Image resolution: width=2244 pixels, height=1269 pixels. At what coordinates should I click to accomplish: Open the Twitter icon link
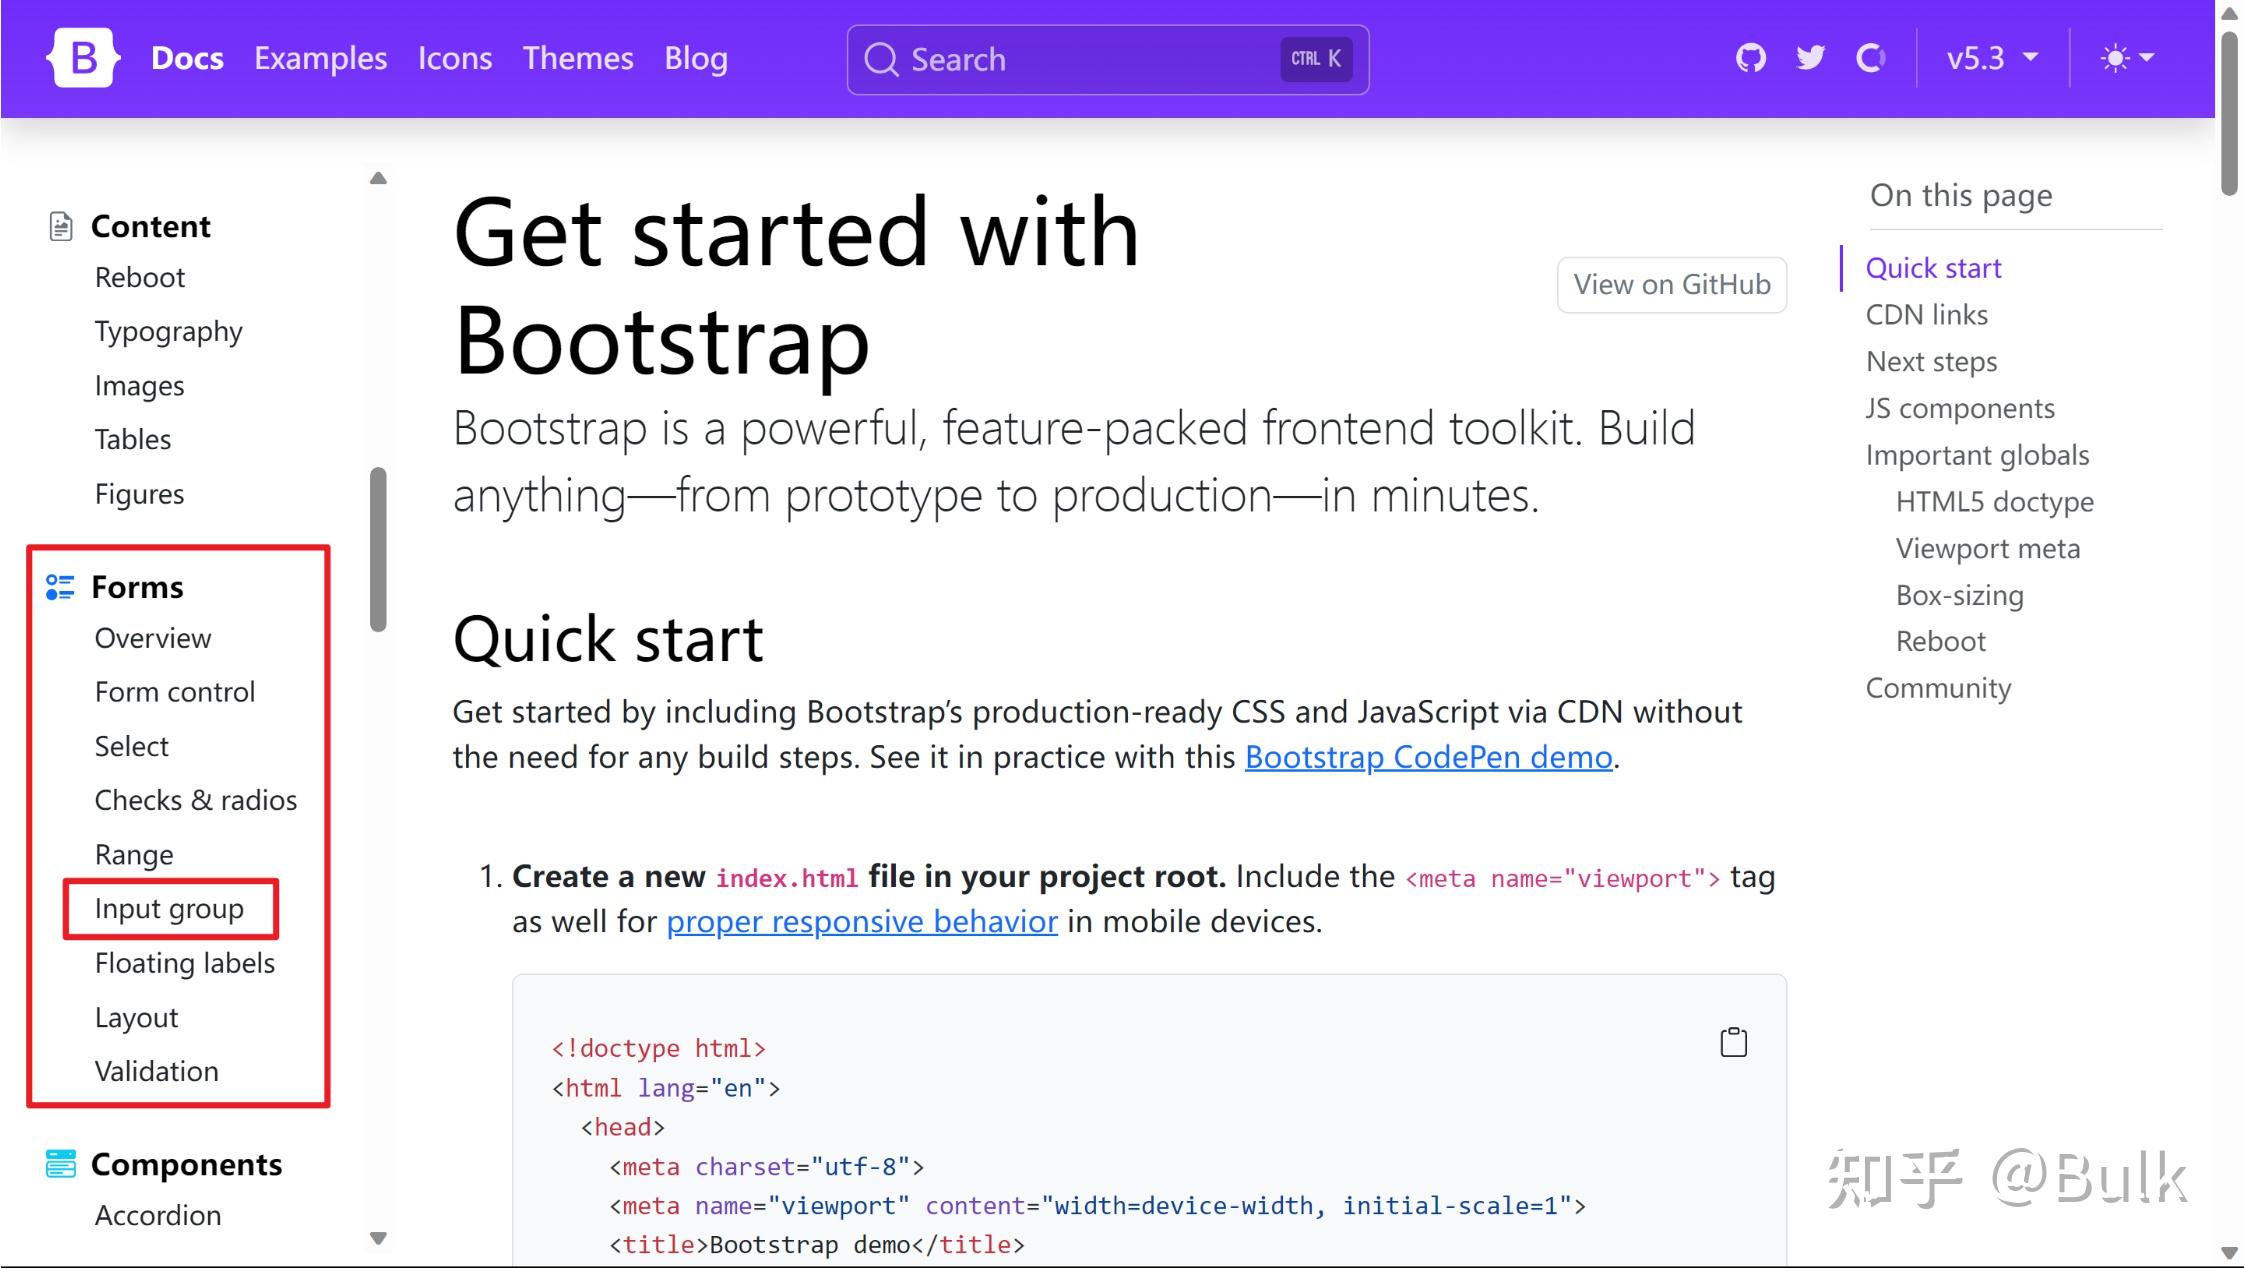point(1810,58)
